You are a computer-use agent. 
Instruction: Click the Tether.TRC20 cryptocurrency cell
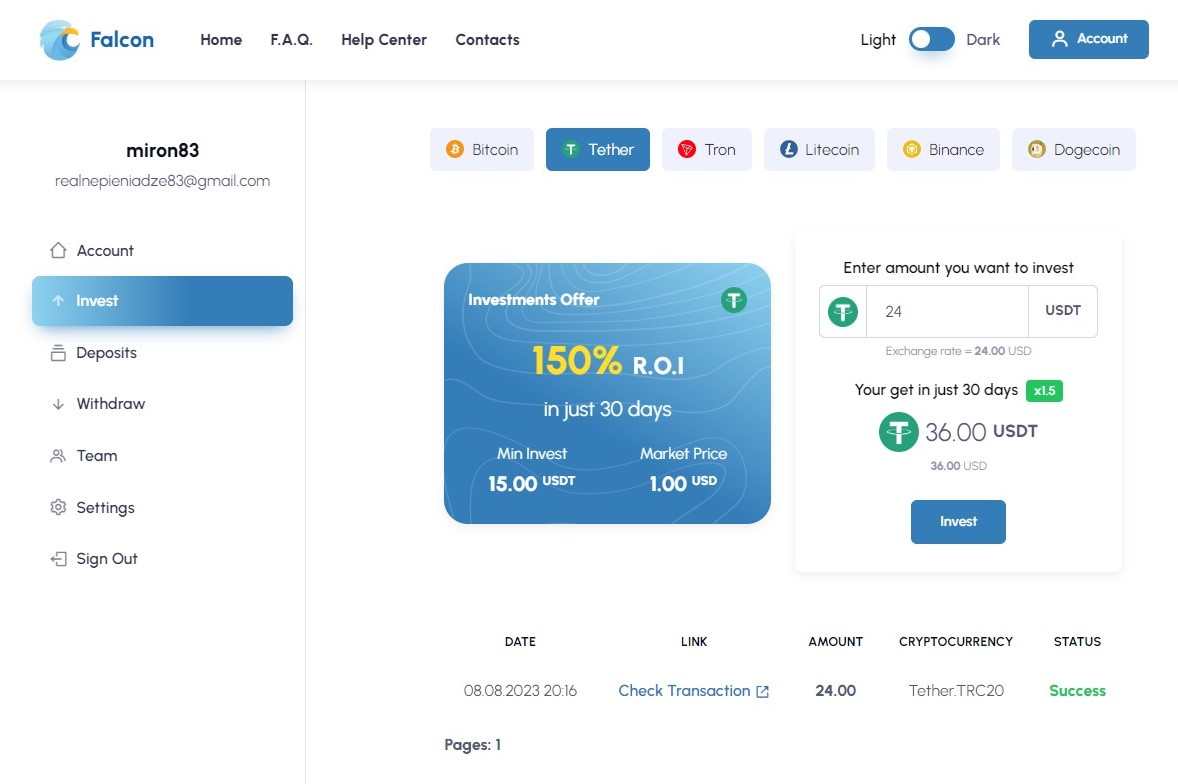[956, 691]
